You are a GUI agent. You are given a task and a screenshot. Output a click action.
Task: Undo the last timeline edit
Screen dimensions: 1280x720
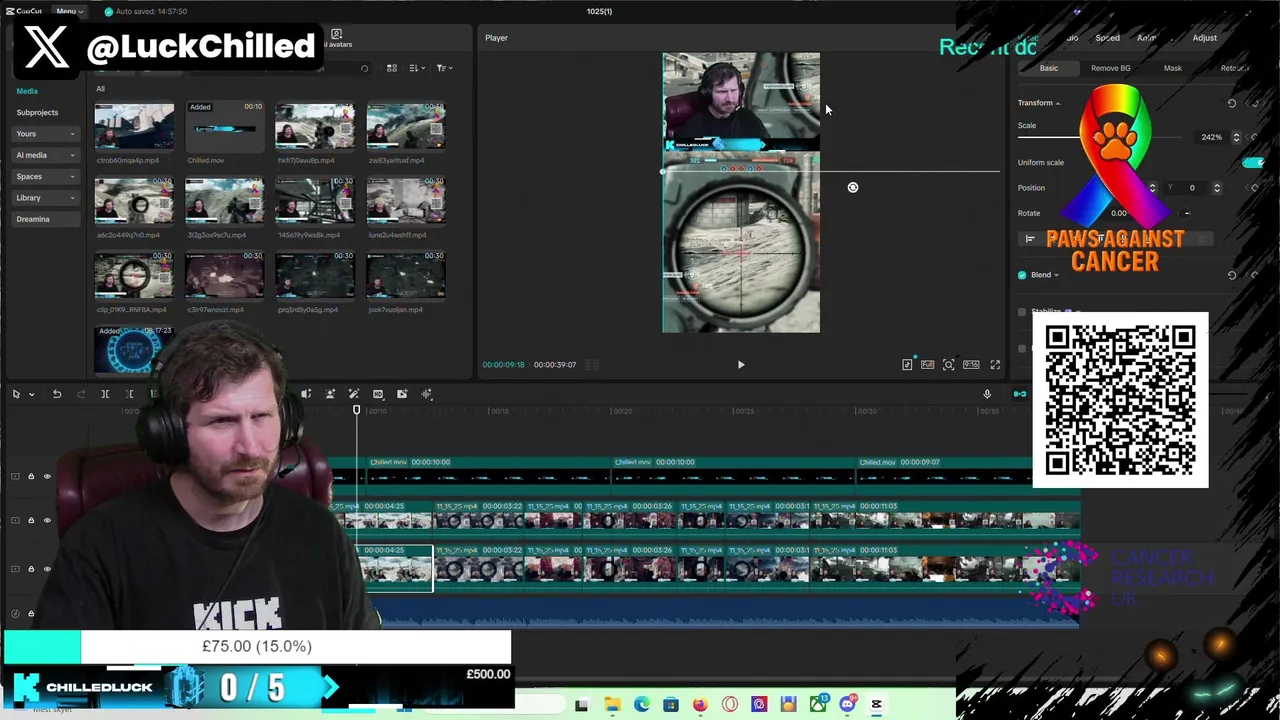(57, 394)
